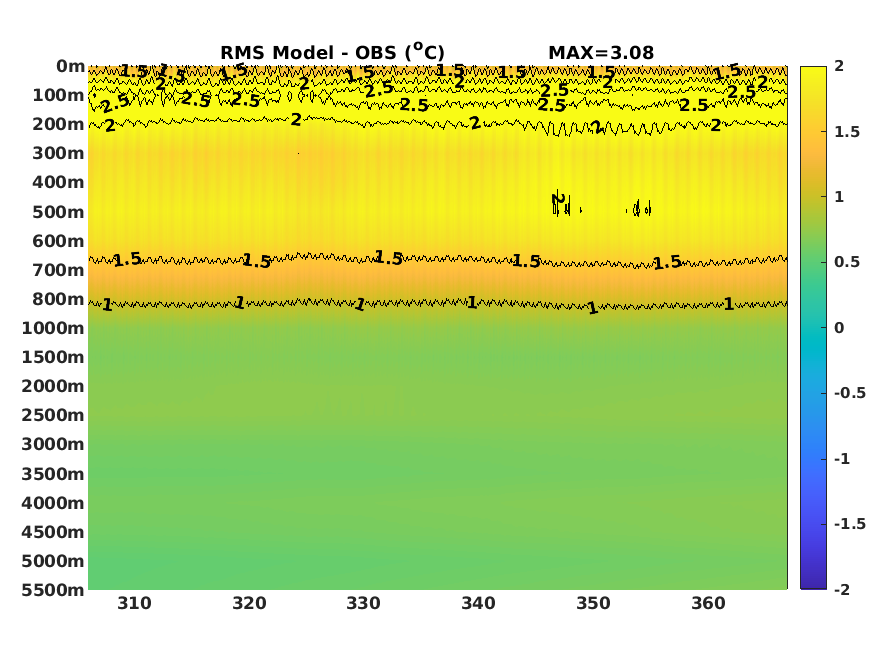Click the '600m' depth tick label
This screenshot has width=875, height=656.
(x=58, y=241)
